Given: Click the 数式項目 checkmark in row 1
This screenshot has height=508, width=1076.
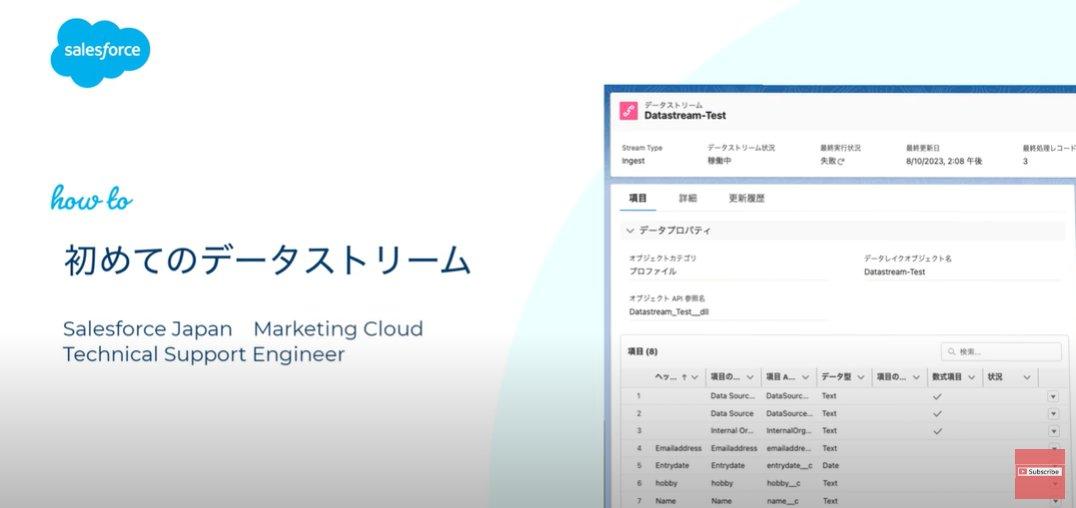Looking at the screenshot, I should [x=937, y=397].
